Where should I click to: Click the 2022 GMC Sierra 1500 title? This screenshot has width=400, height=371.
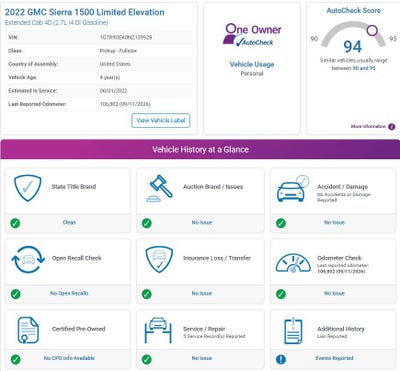click(x=85, y=12)
